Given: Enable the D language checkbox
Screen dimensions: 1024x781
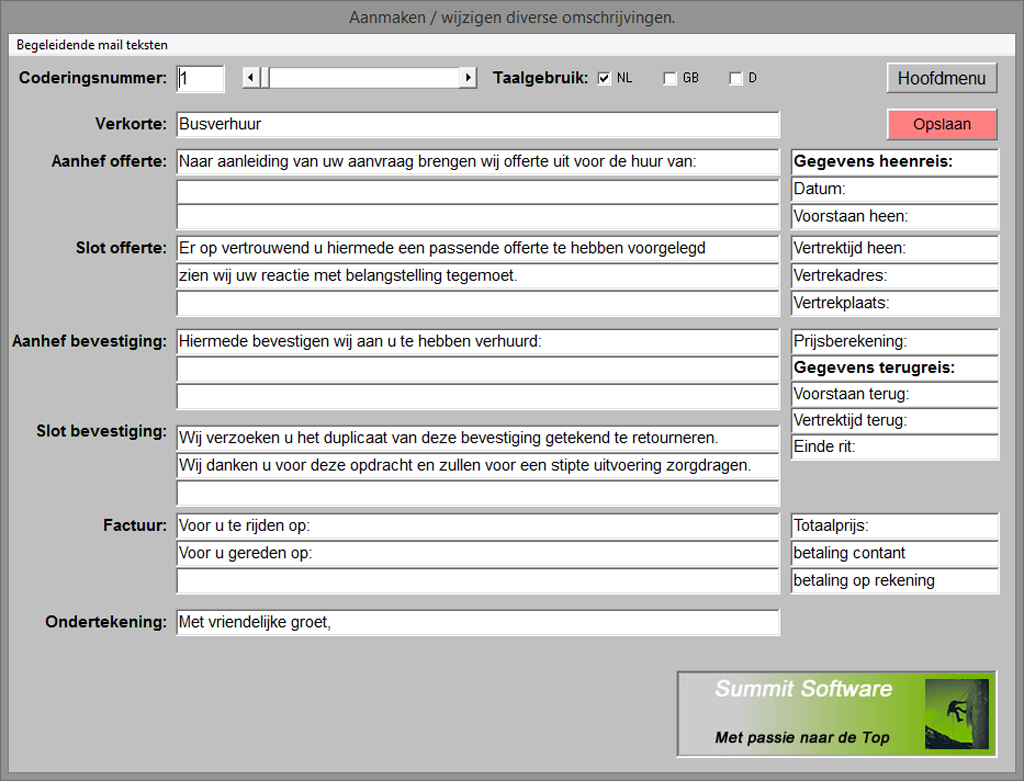Looking at the screenshot, I should 736,79.
